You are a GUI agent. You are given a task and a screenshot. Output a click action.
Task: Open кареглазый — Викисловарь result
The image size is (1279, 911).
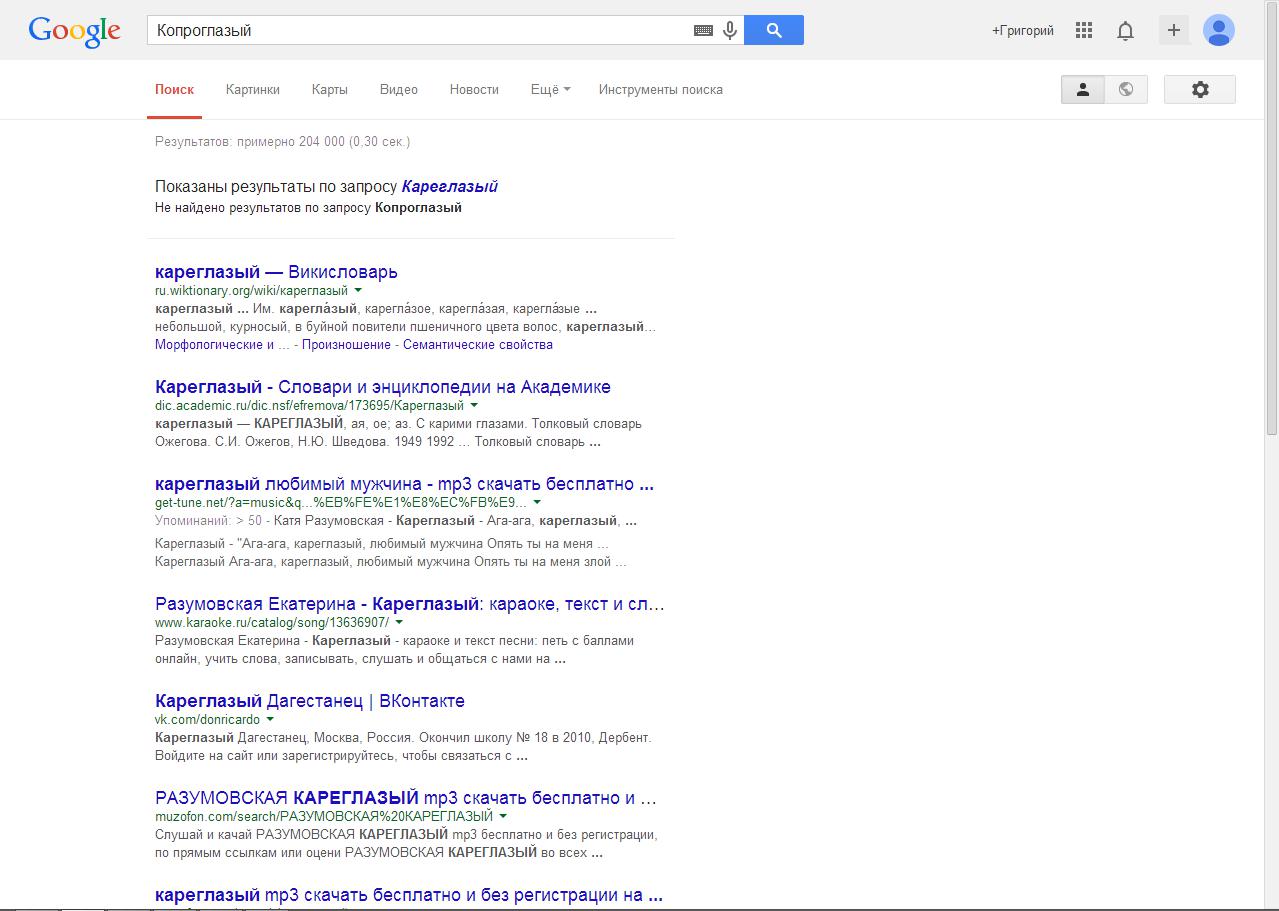(x=276, y=272)
